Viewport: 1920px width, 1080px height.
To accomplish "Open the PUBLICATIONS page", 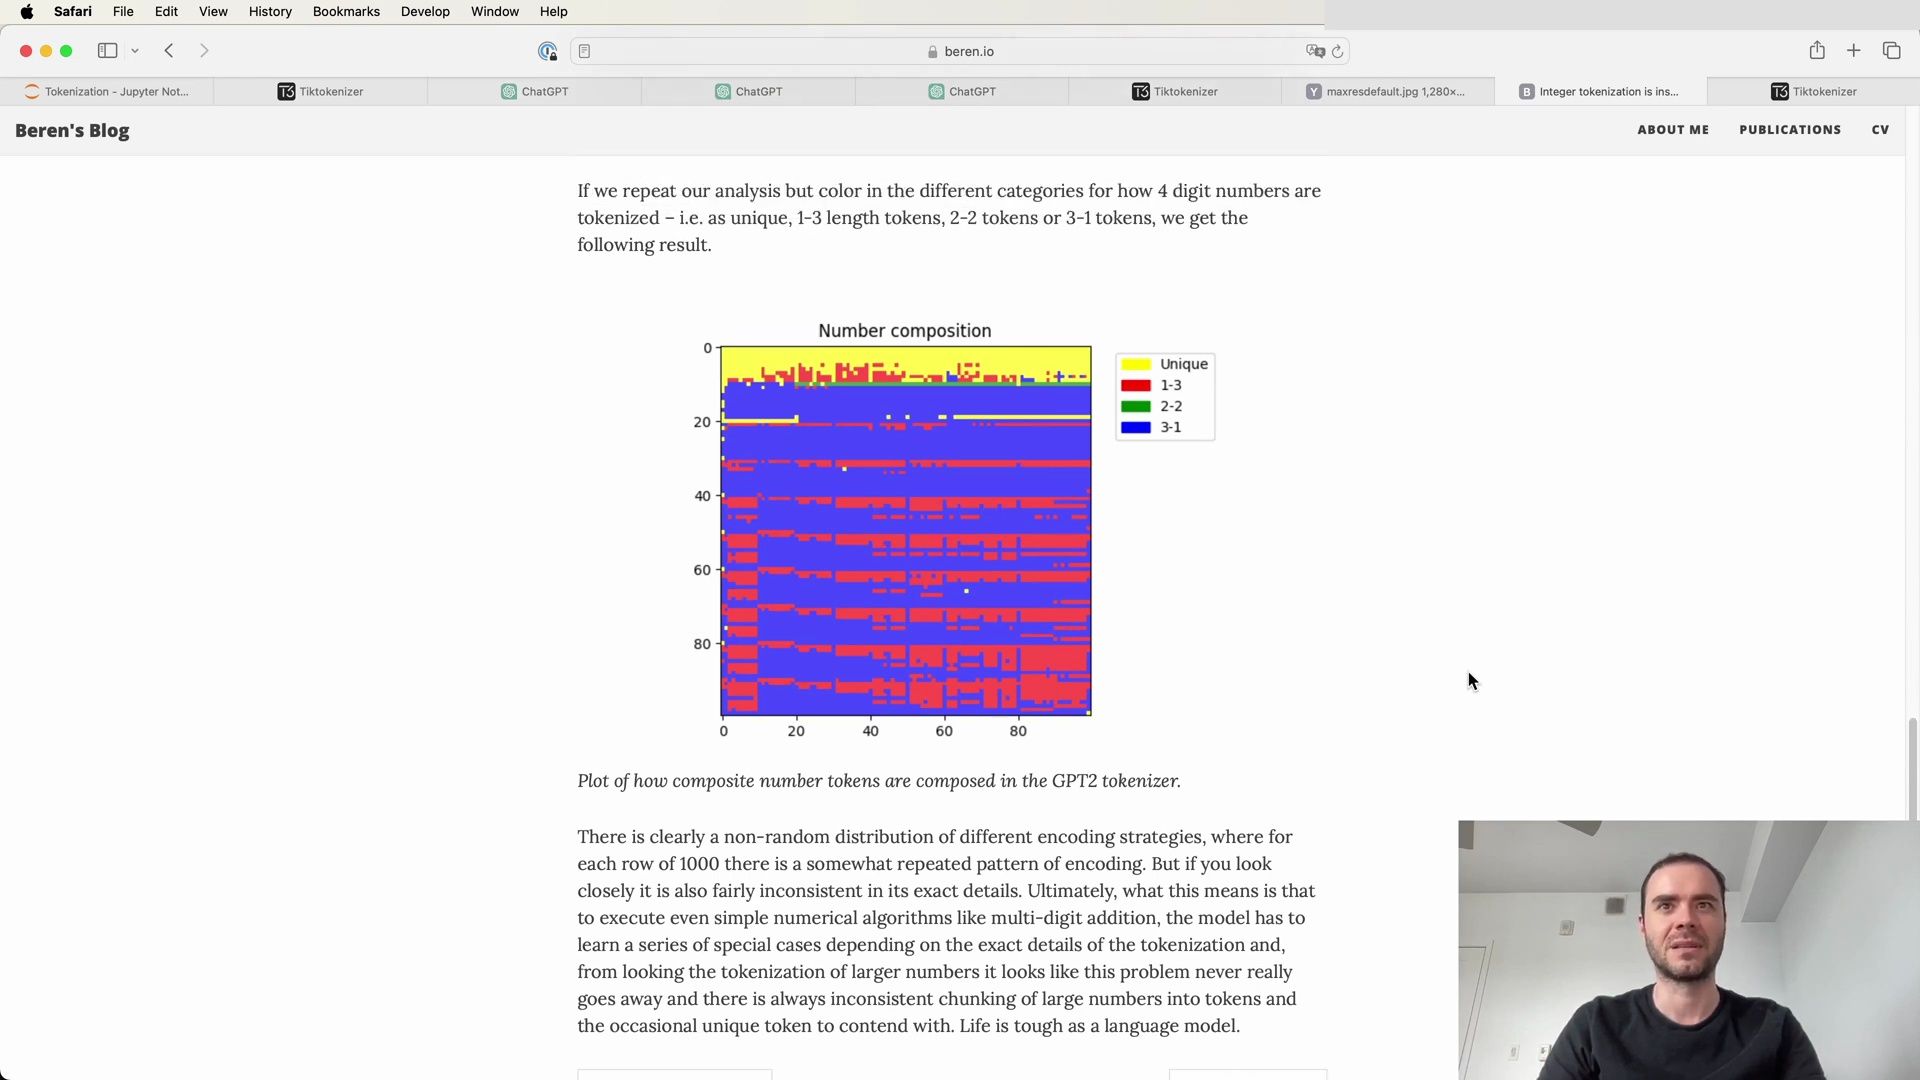I will [x=1790, y=130].
